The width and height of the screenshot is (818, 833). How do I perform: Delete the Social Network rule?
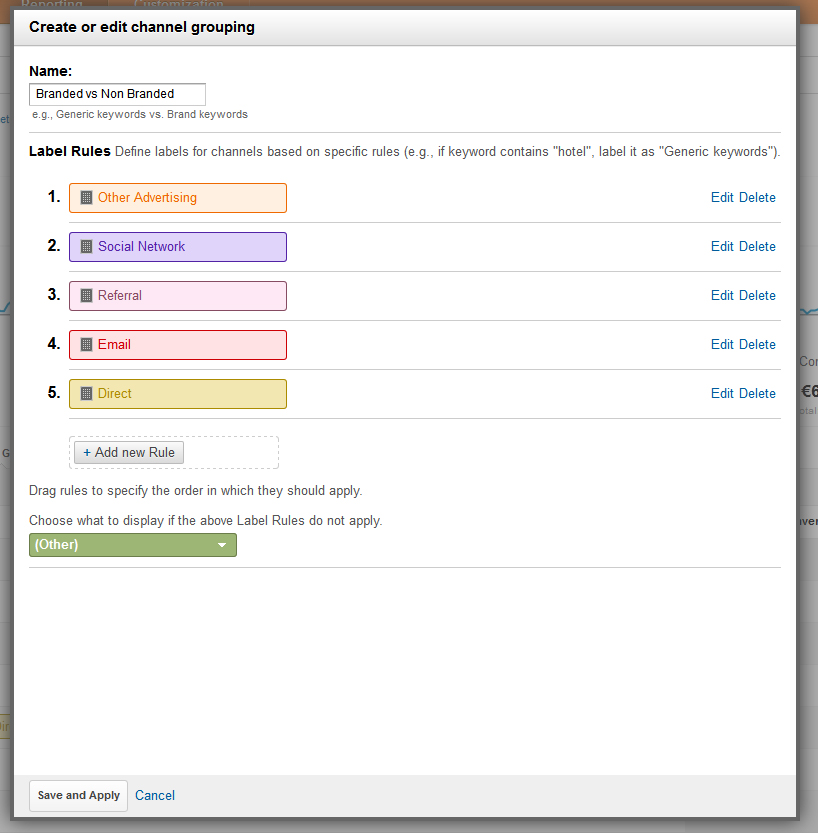tap(757, 247)
